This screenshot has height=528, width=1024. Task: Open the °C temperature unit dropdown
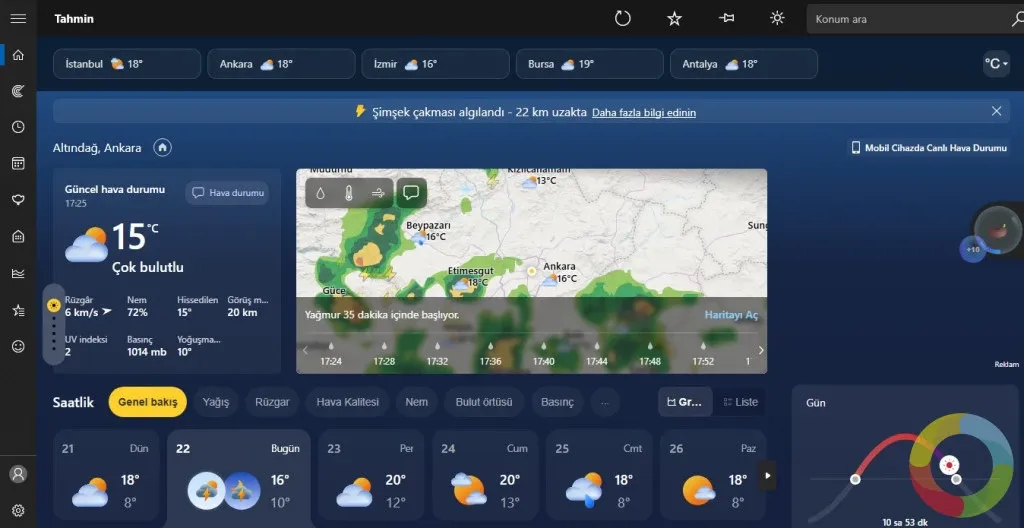point(997,63)
